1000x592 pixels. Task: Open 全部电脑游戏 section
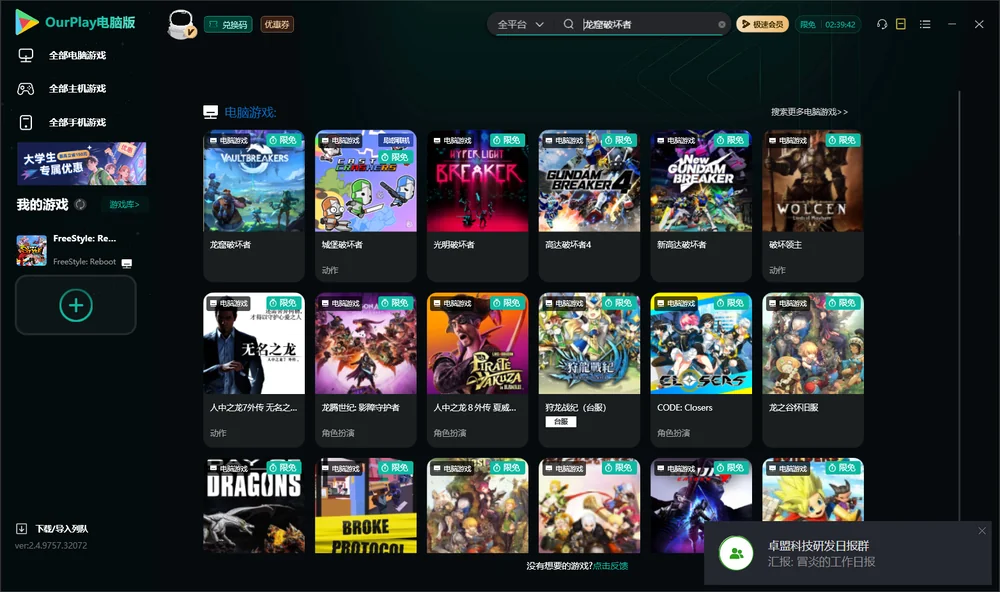click(77, 56)
